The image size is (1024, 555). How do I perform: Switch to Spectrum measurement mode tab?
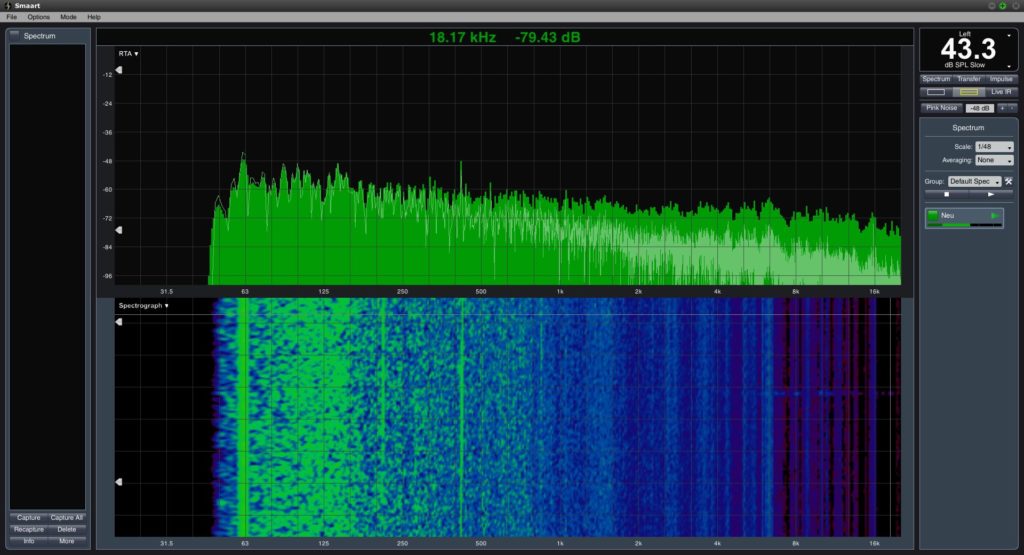pos(936,79)
